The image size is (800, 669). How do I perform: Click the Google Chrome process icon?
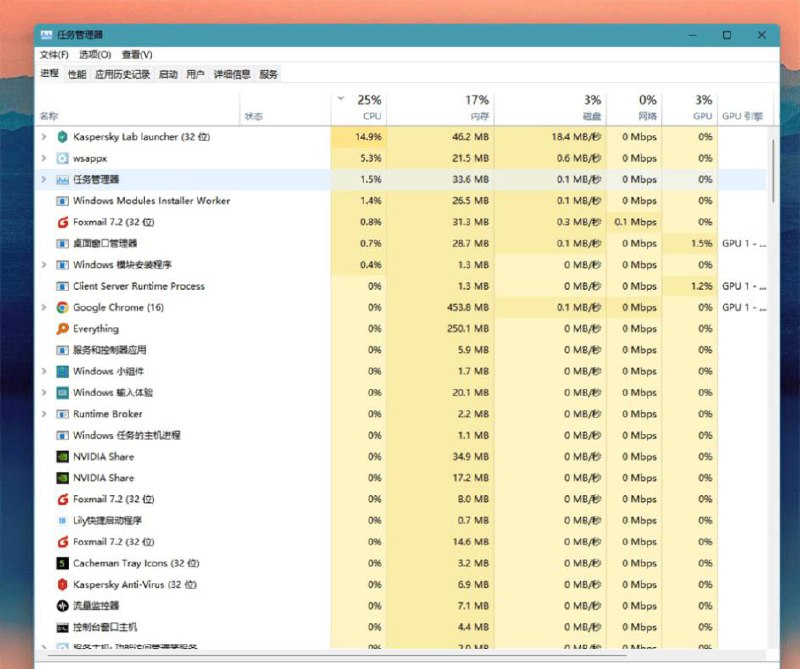pyautogui.click(x=62, y=307)
